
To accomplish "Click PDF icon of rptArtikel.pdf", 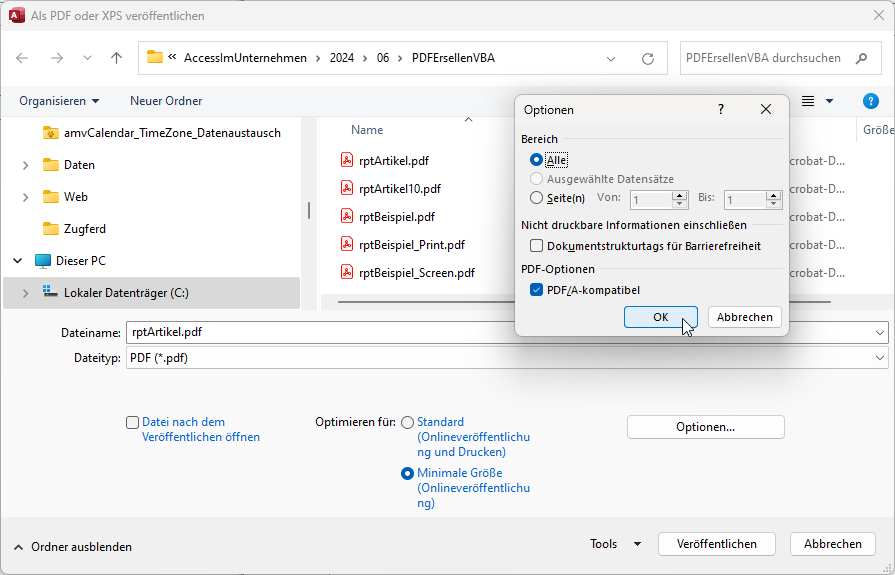I will point(346,160).
